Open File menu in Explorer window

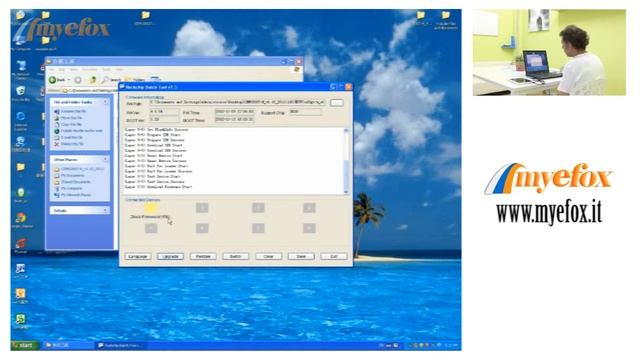tap(52, 70)
